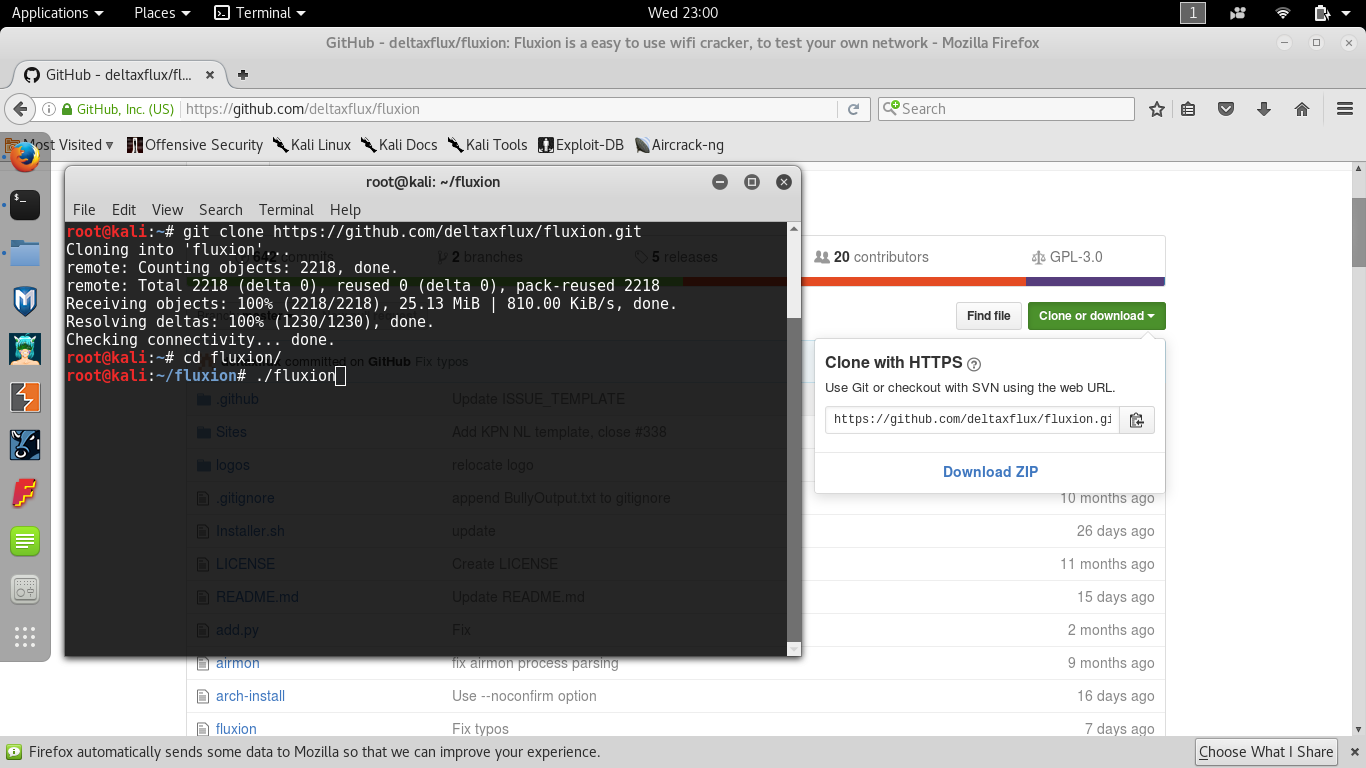Open Firefox downloads arrow icon
The width and height of the screenshot is (1366, 768).
coord(1264,109)
